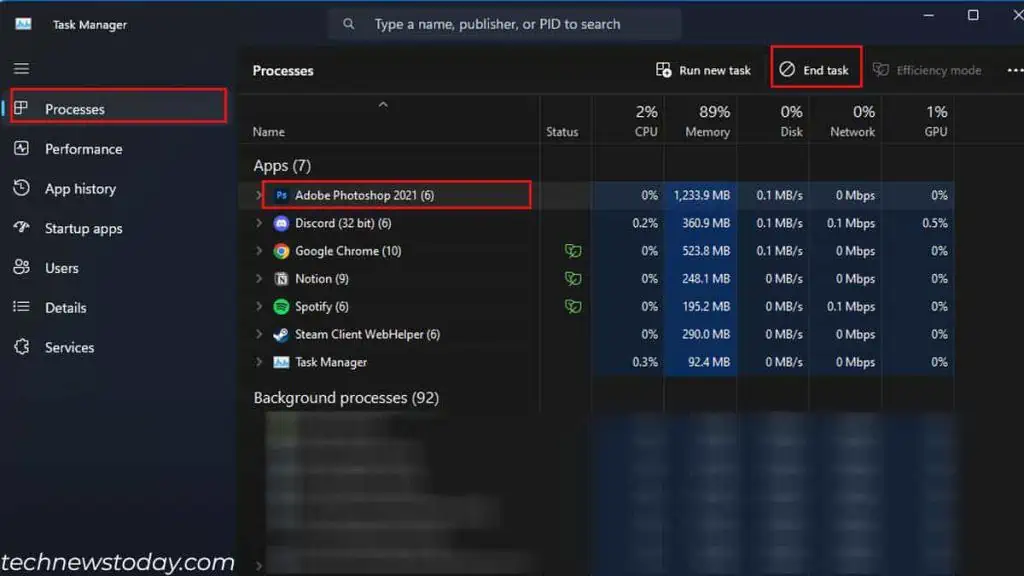Open the Startup apps page

pyautogui.click(x=83, y=228)
